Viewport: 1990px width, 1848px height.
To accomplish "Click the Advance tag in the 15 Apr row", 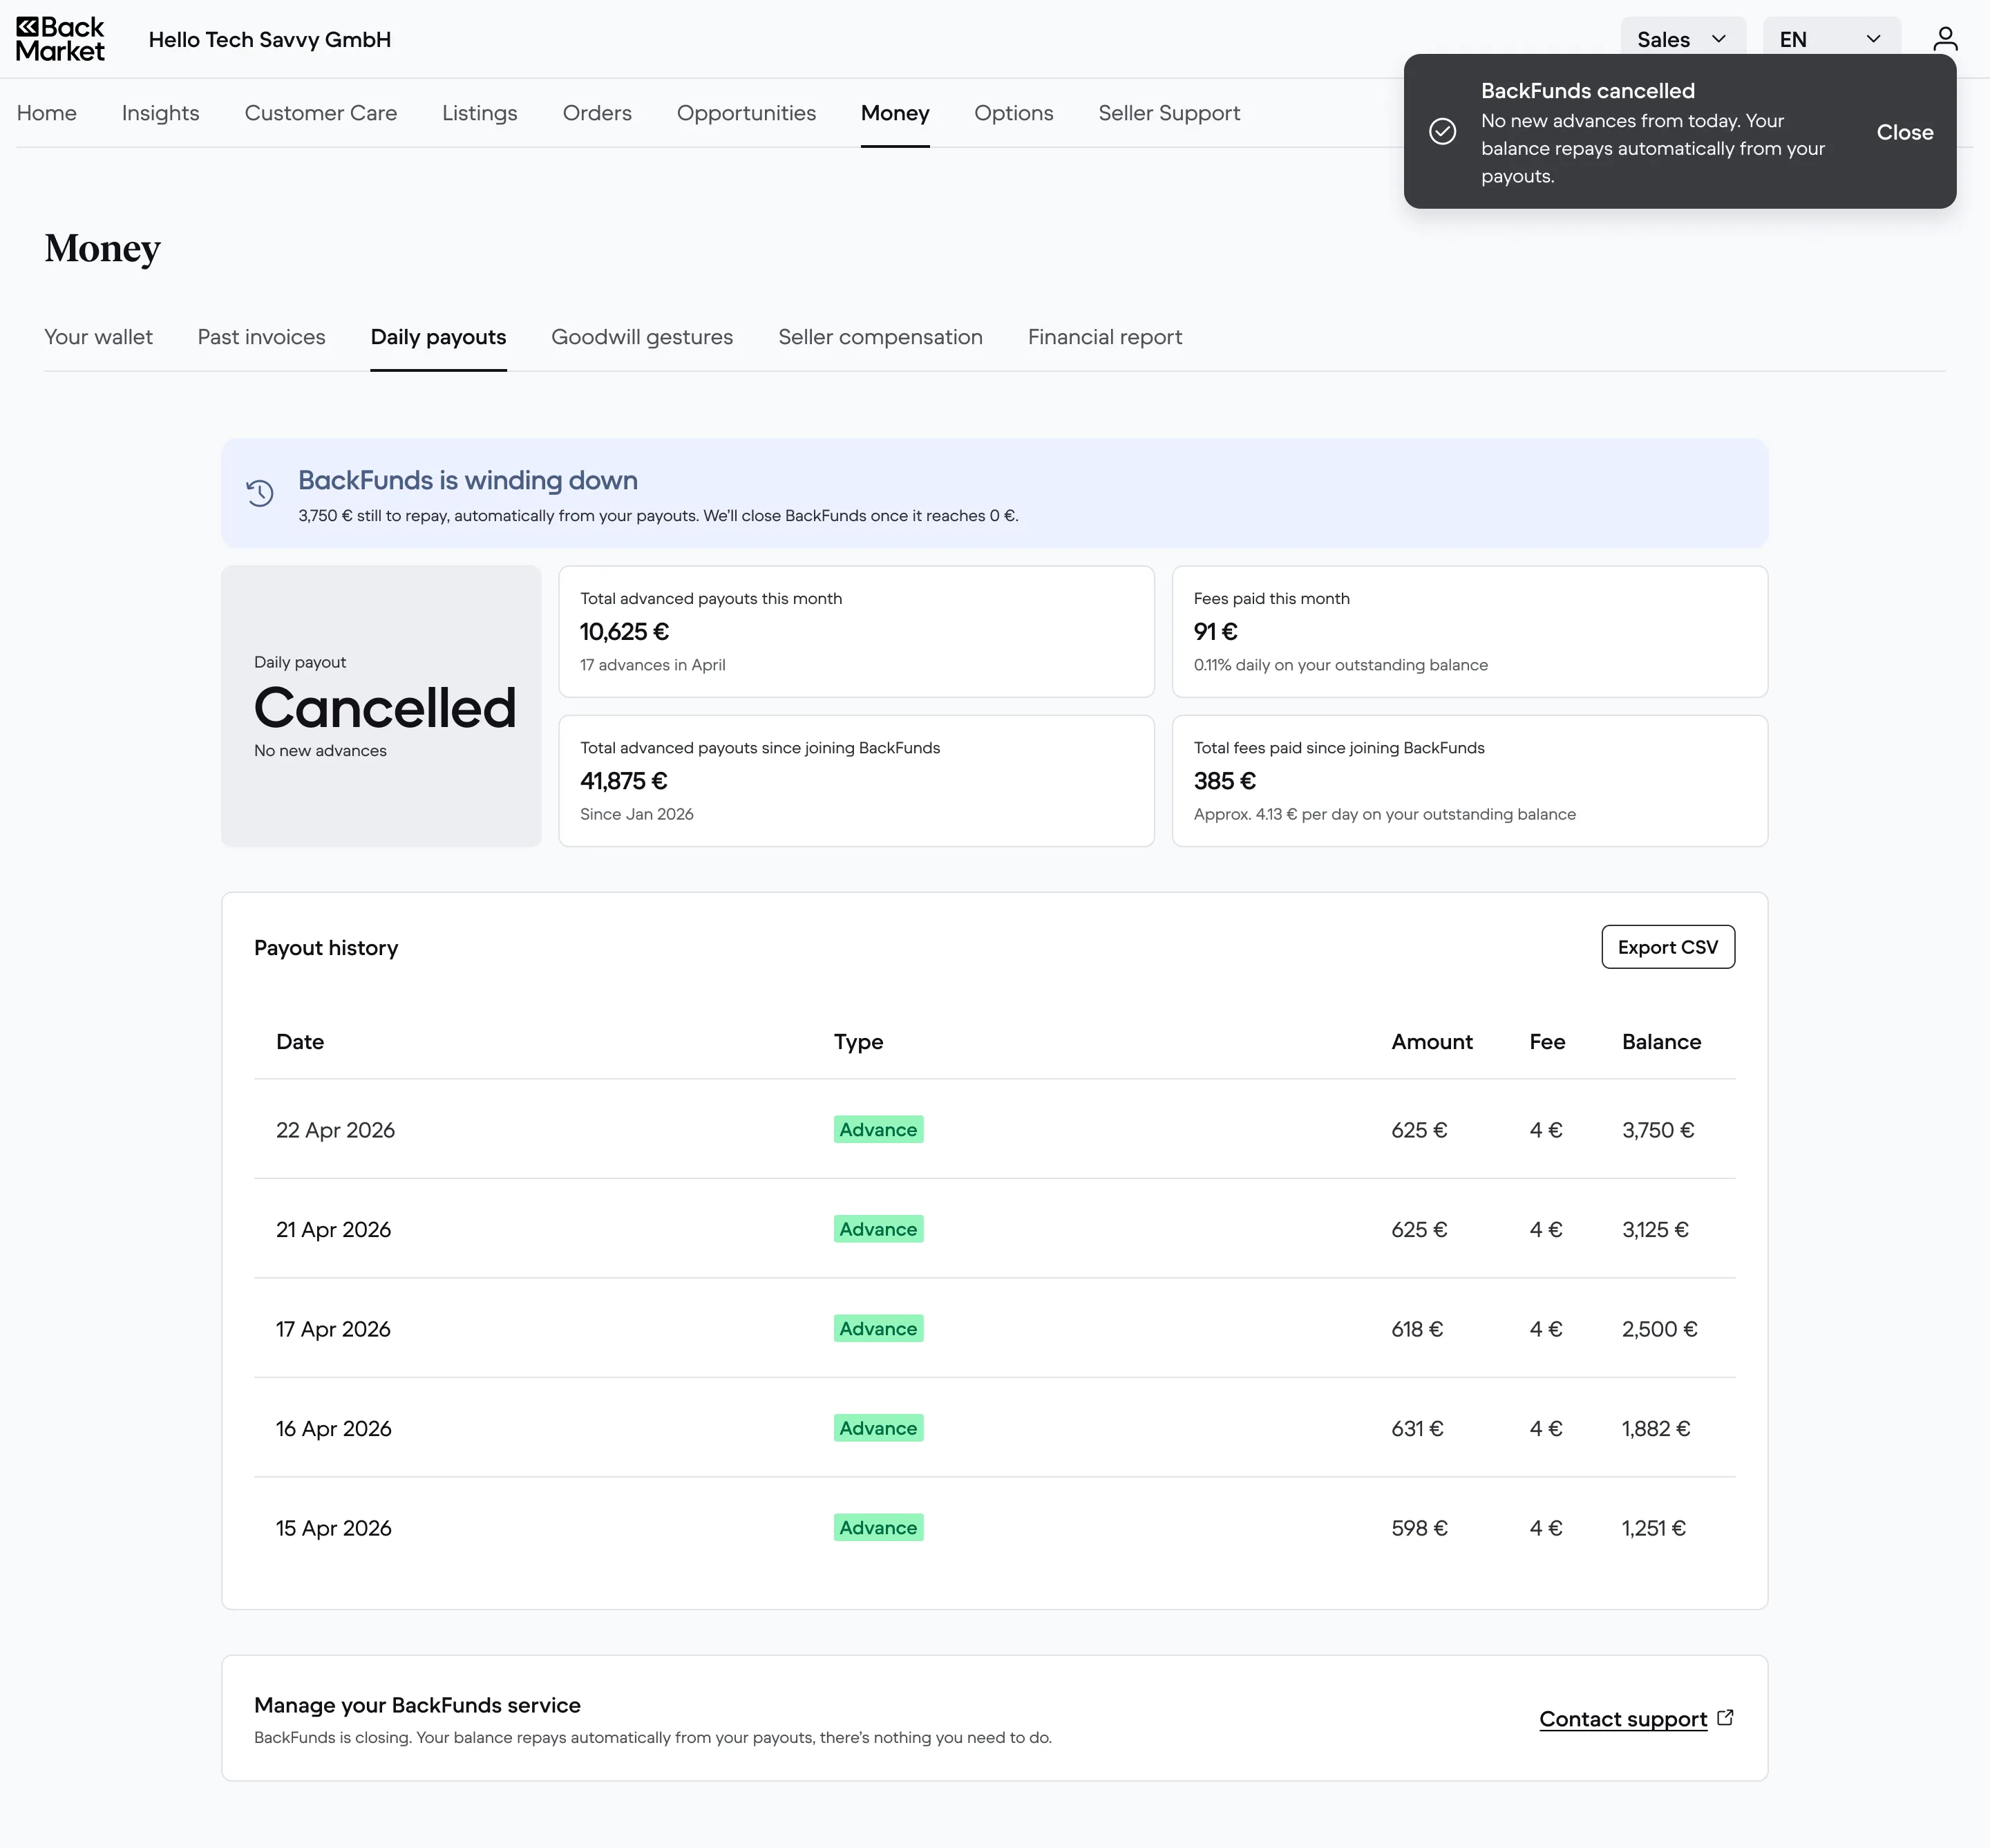I will pos(878,1528).
